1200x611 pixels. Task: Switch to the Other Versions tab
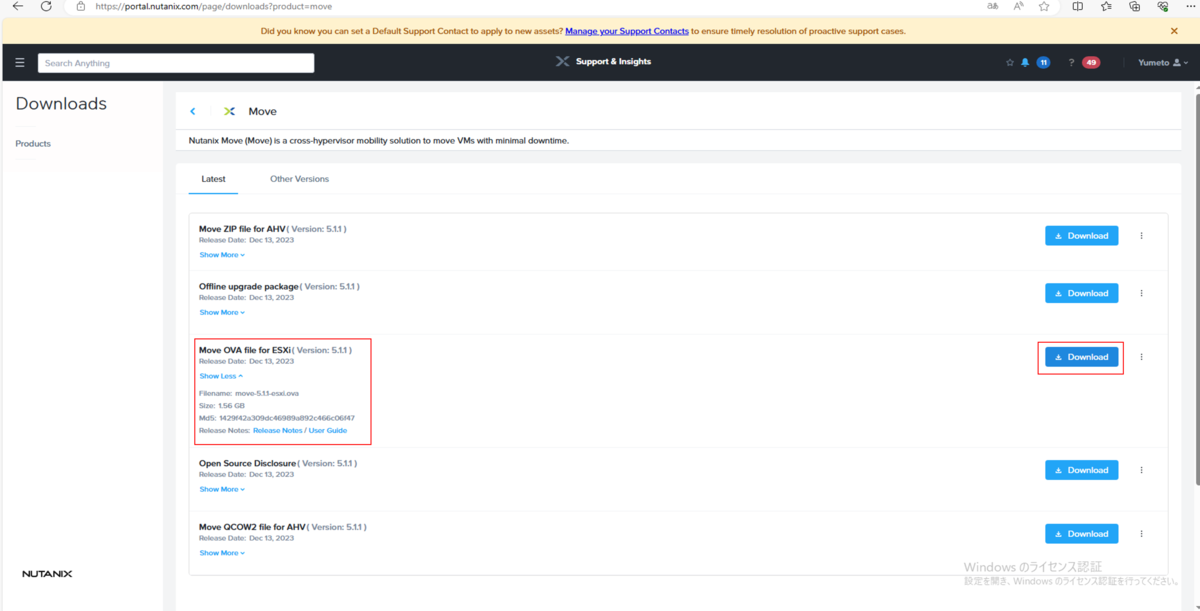click(299, 179)
